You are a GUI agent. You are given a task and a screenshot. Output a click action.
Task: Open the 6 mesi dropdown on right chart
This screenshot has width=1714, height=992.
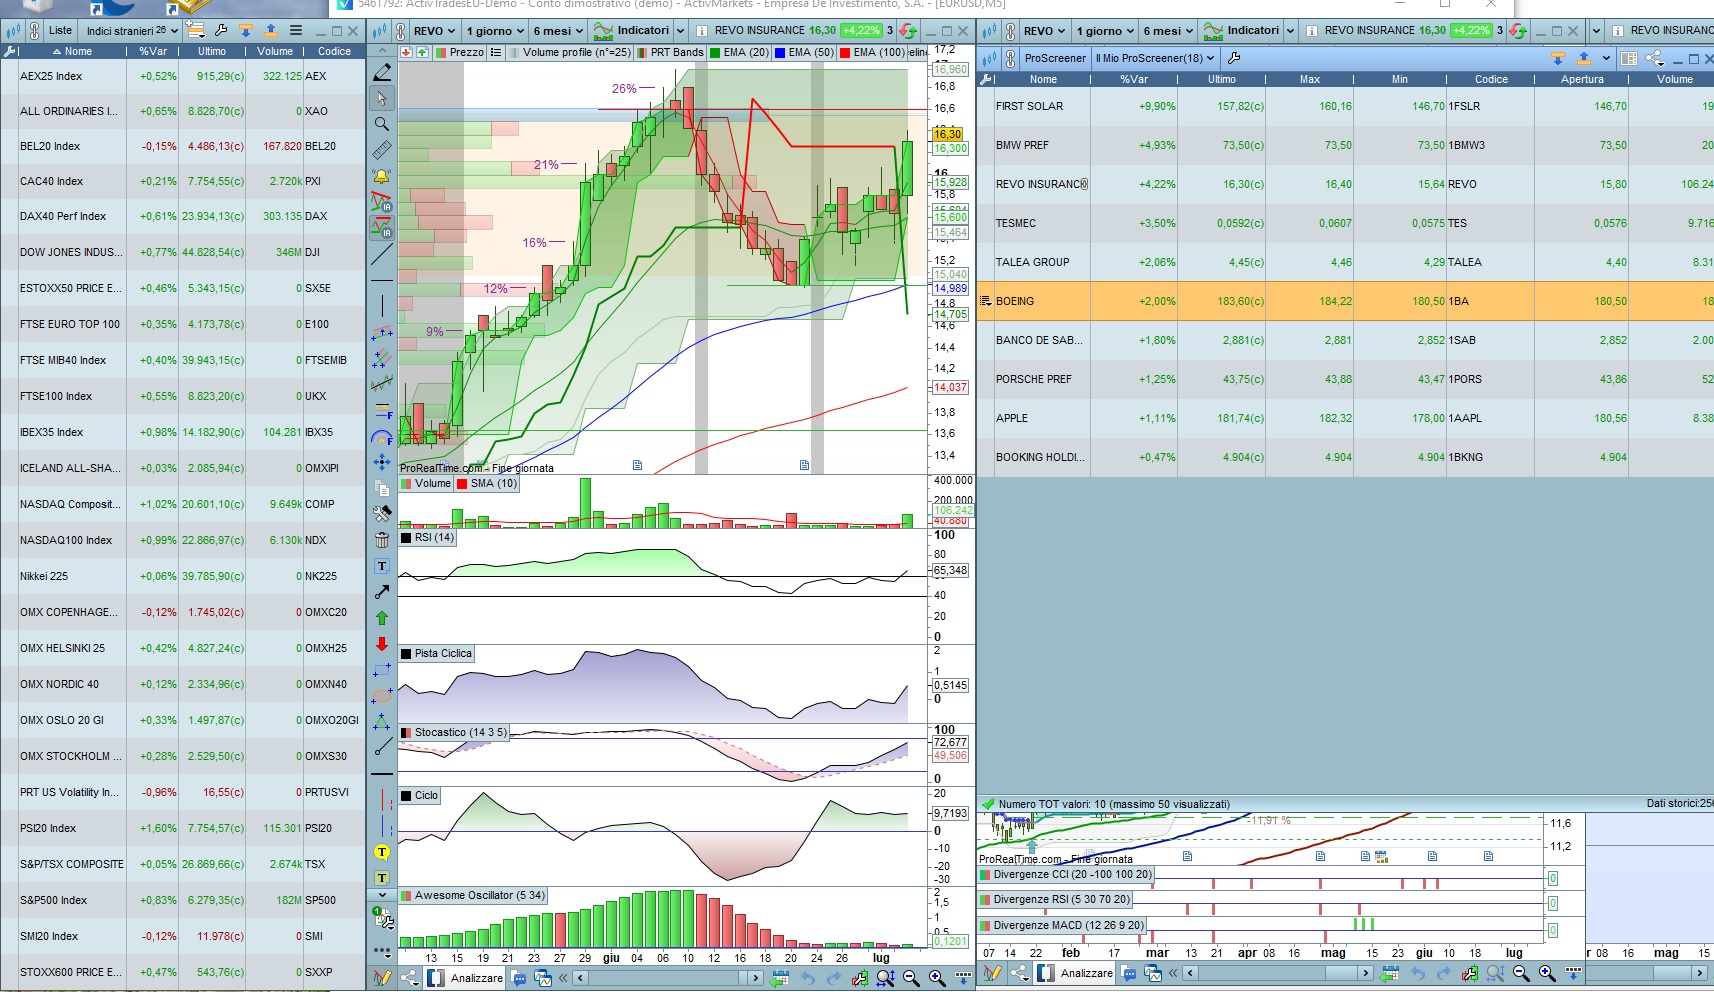1168,31
